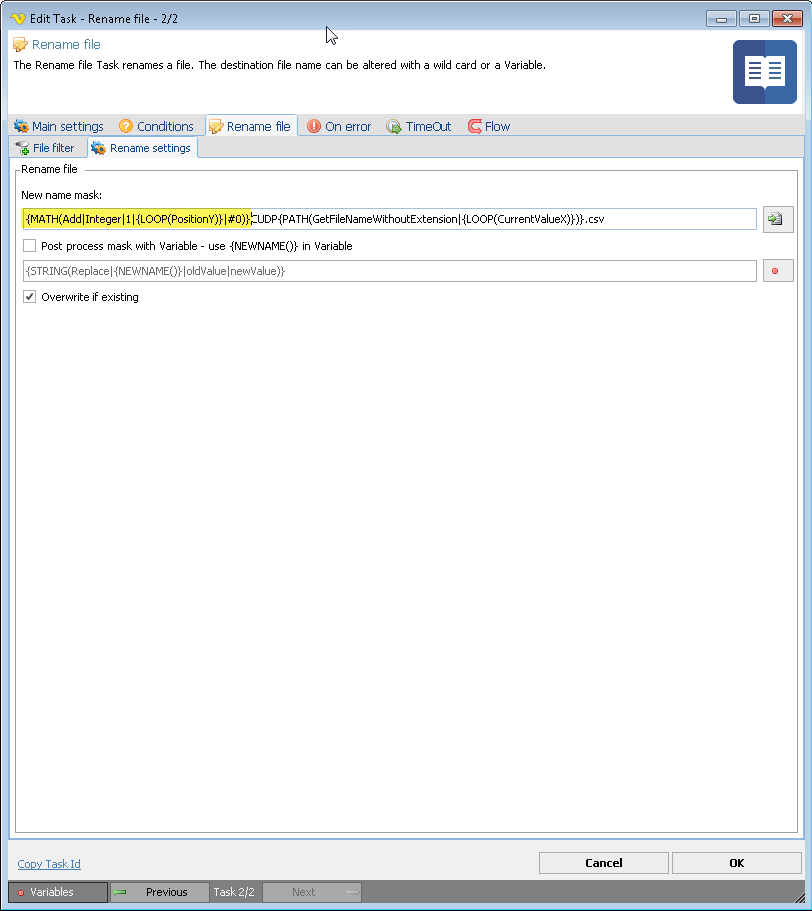Click the red dot button beside post-process field
This screenshot has width=812, height=911.
tap(777, 271)
